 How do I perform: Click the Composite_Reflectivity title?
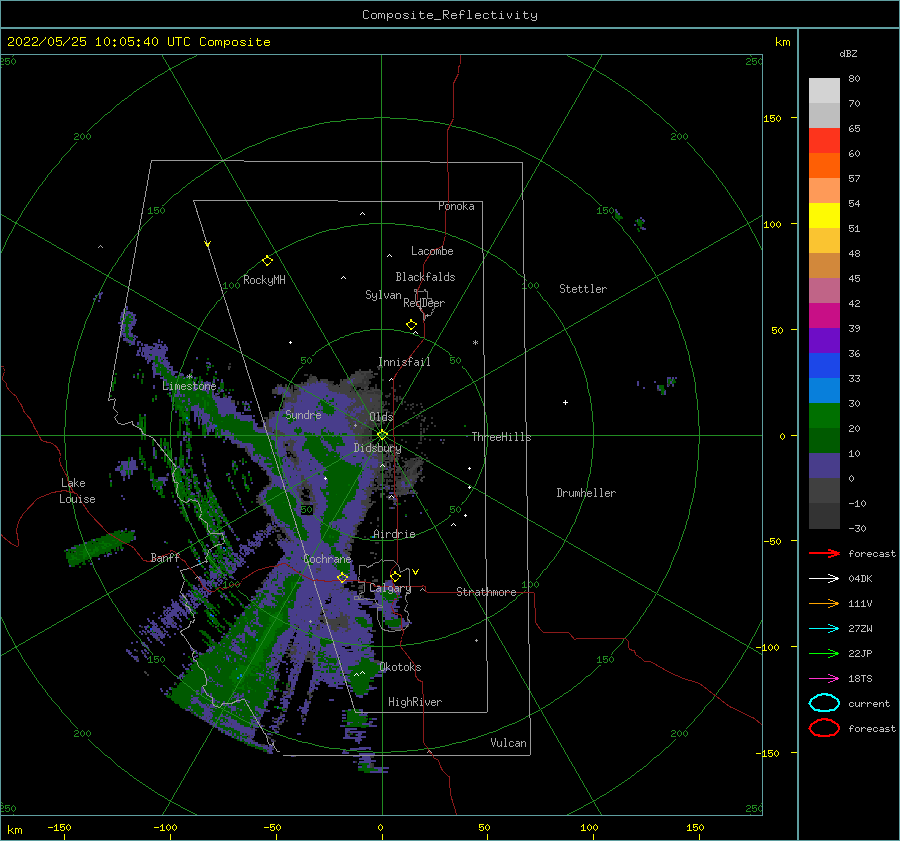pyautogui.click(x=450, y=15)
